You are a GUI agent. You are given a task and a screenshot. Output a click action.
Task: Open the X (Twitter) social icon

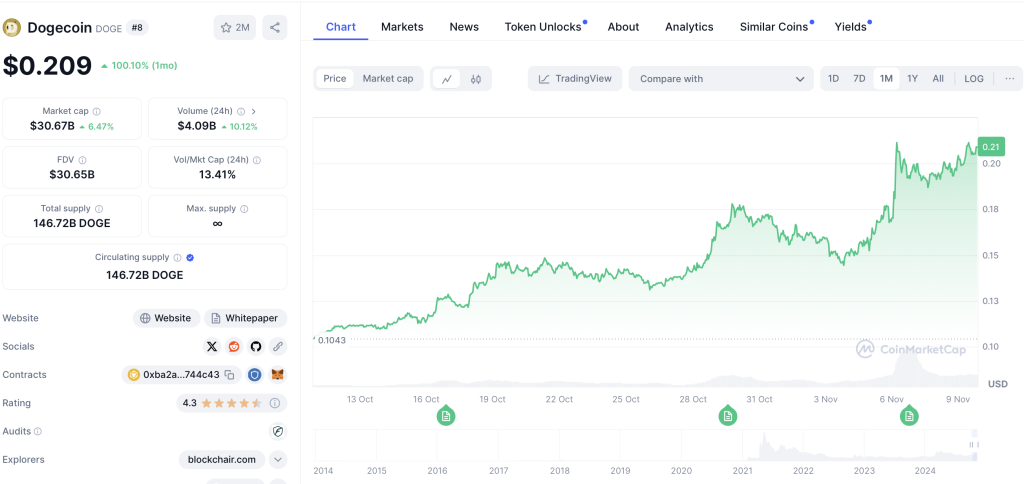pos(212,346)
